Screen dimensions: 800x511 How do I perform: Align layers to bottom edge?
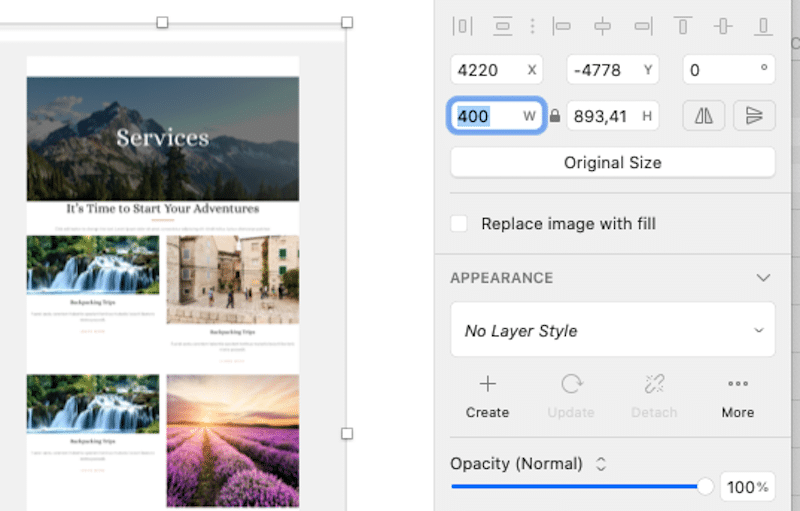coord(763,26)
